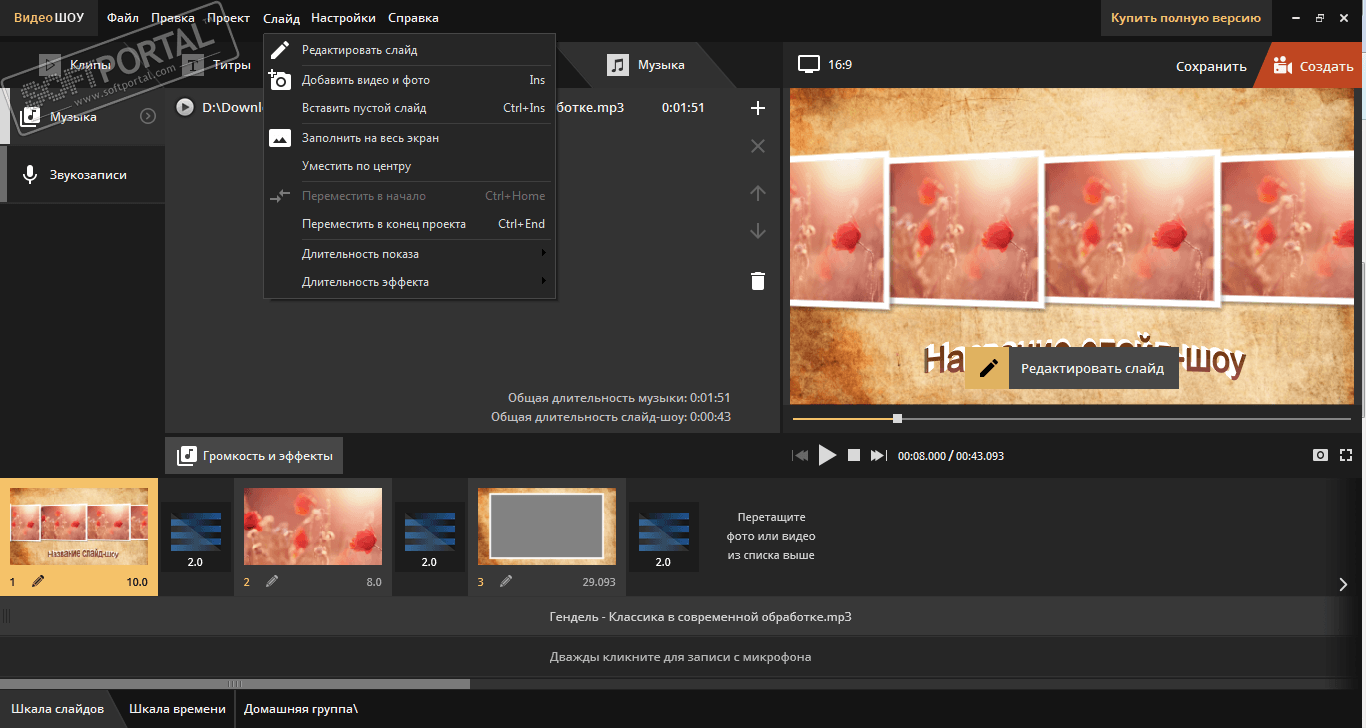This screenshot has height=728, width=1366.
Task: Jump to the previous slide in the player
Action: pos(800,456)
